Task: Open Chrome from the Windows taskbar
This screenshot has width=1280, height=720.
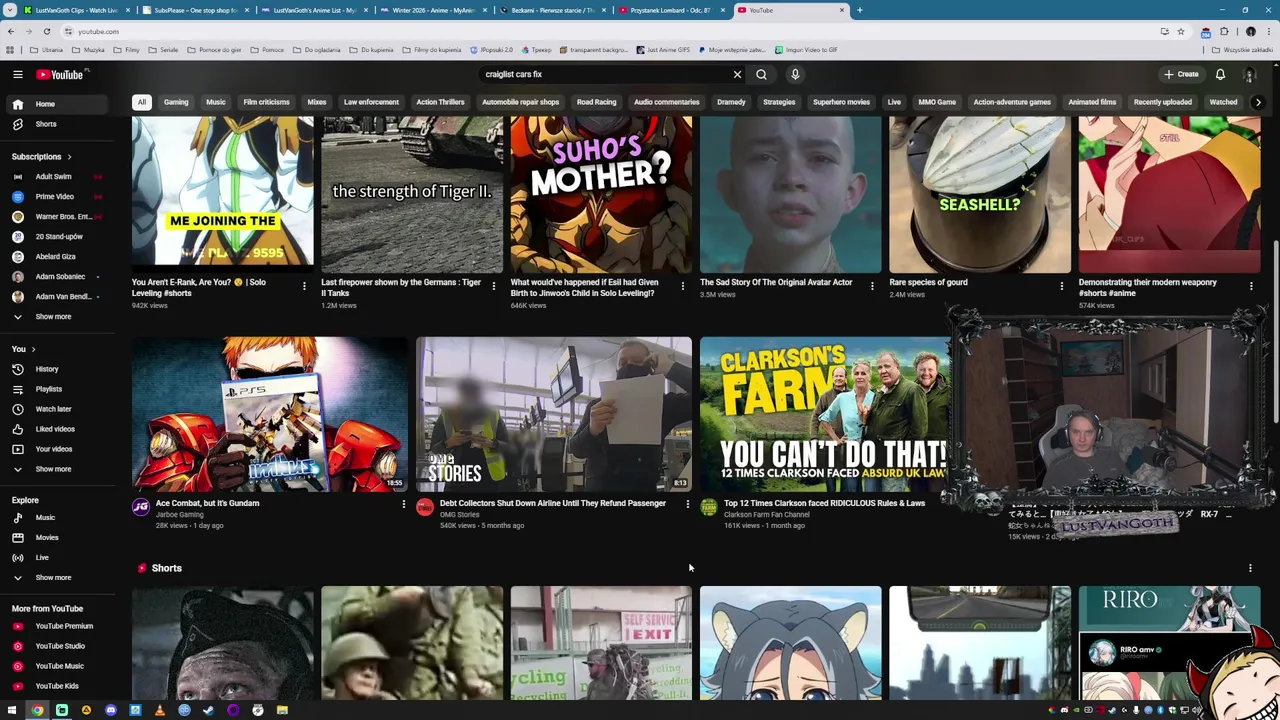Action: click(x=37, y=710)
